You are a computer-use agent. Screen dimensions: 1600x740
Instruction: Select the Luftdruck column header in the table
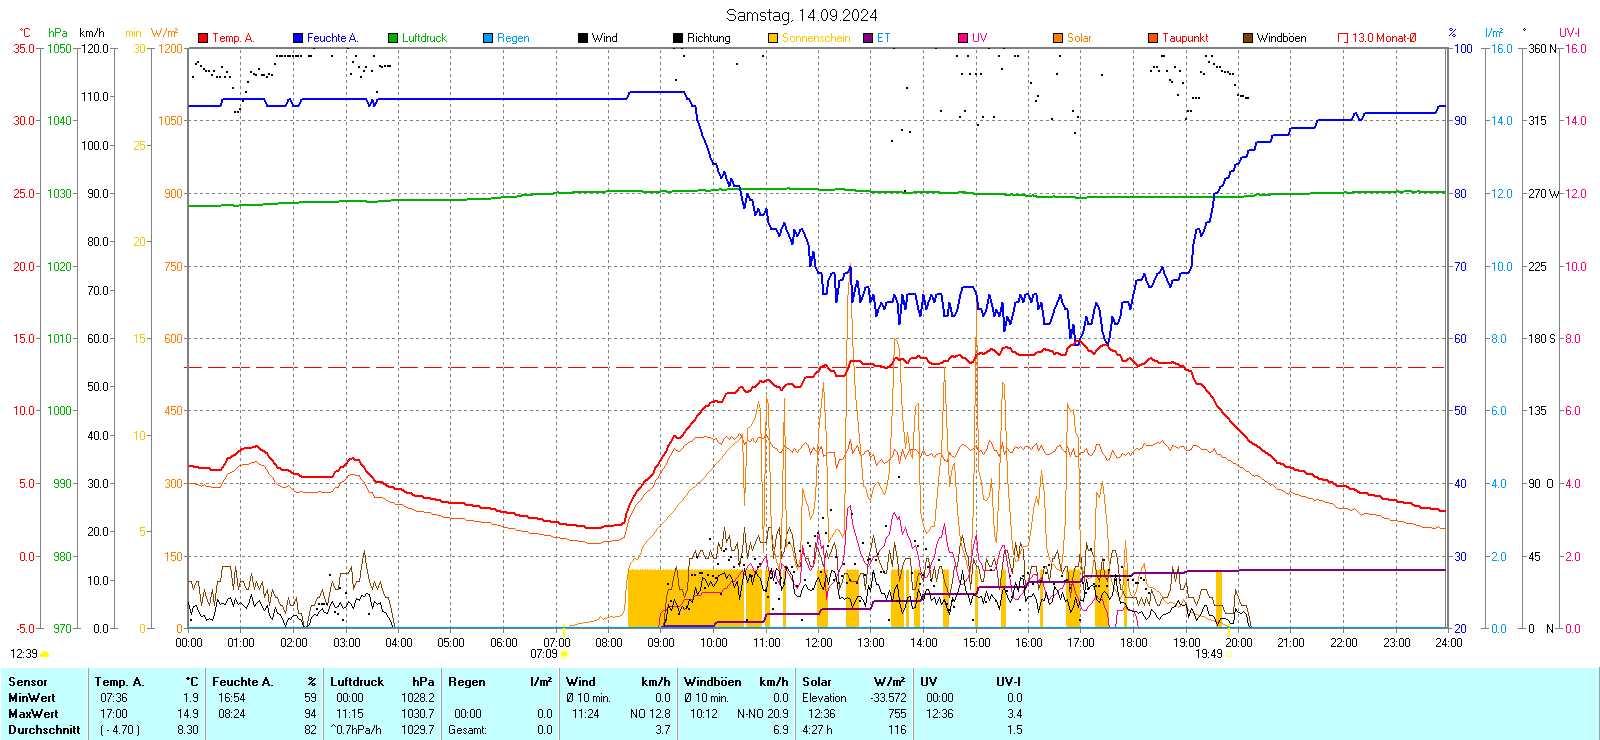357,682
